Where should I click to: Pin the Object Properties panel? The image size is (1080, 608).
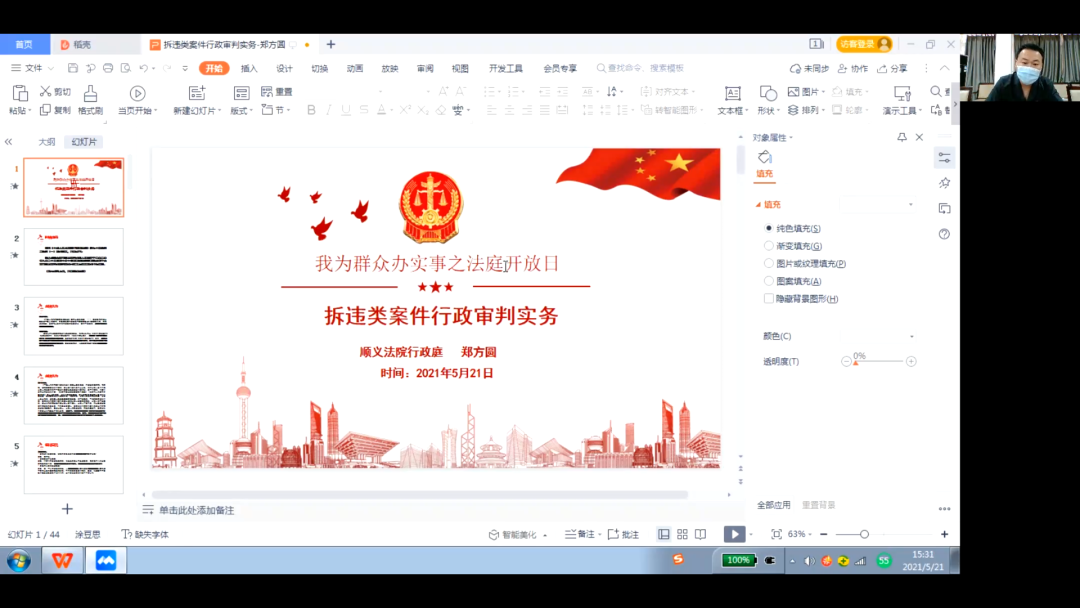(x=902, y=137)
